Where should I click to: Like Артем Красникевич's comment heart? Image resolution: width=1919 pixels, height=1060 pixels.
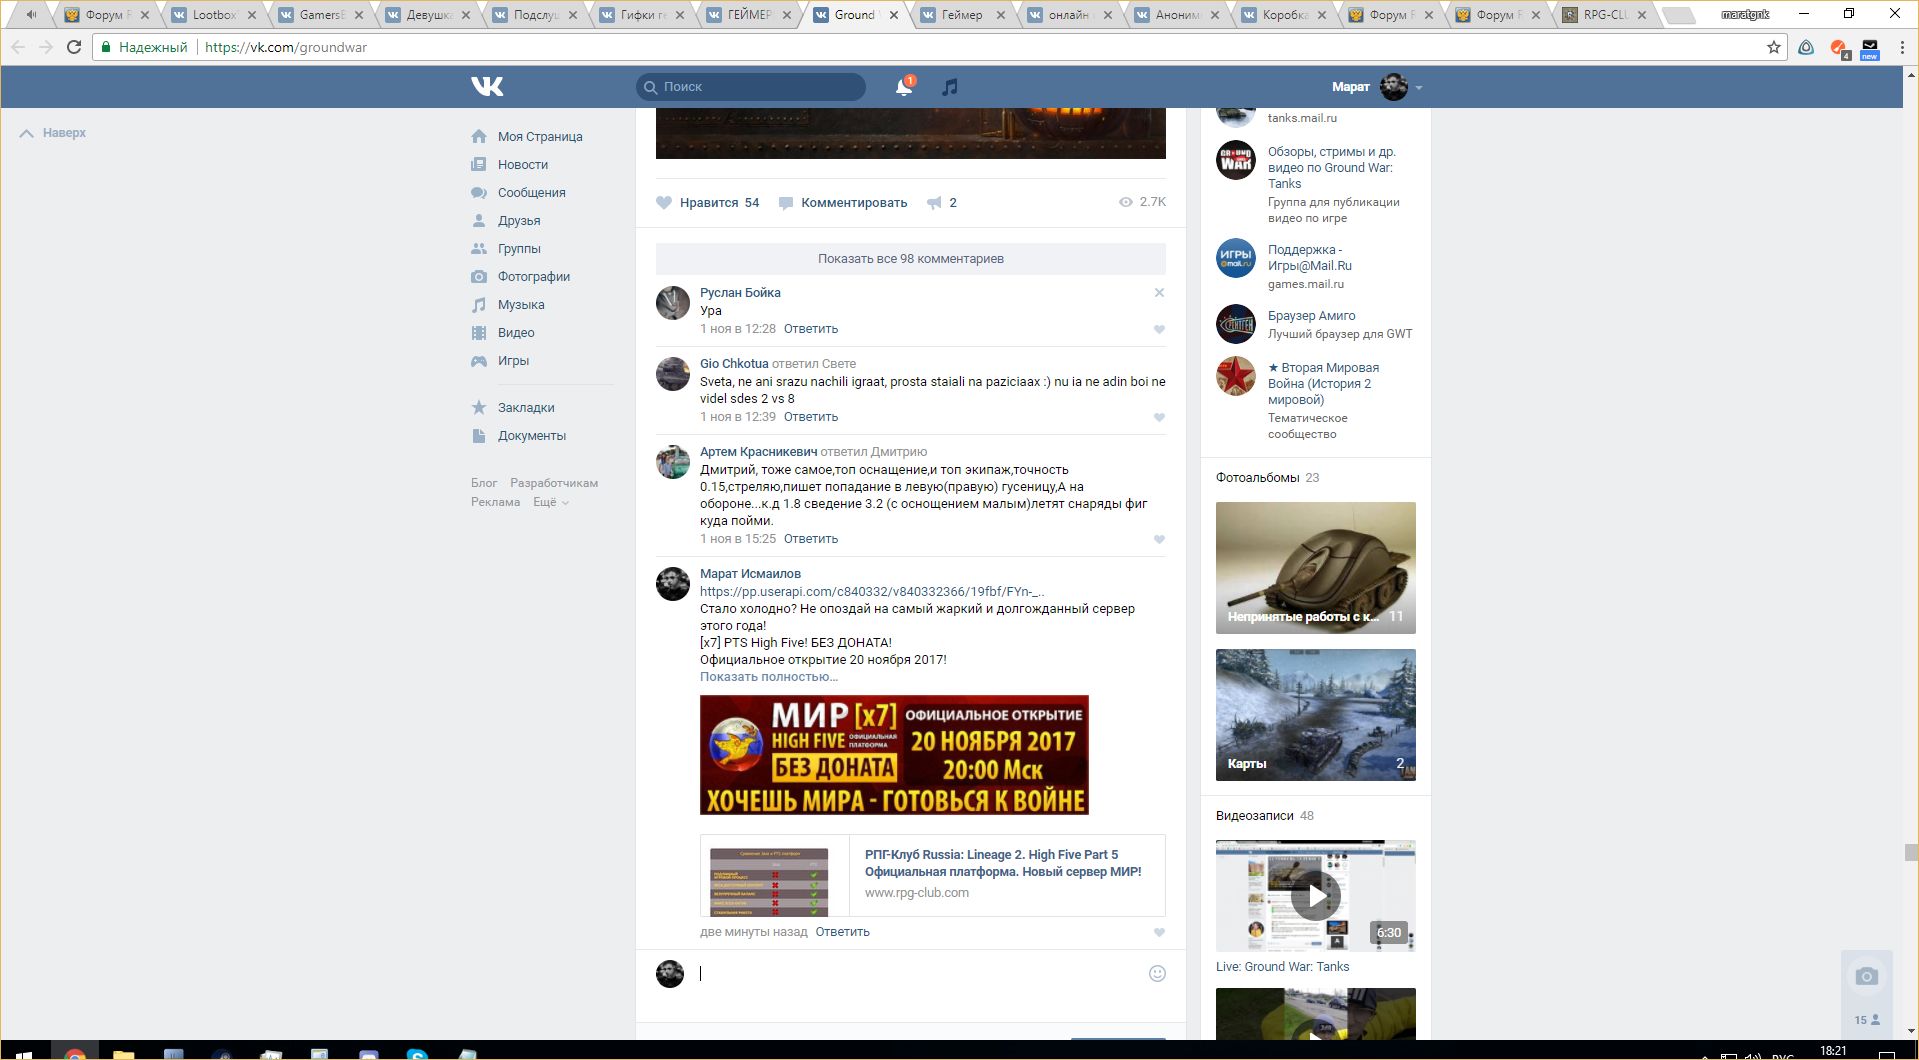(x=1159, y=540)
